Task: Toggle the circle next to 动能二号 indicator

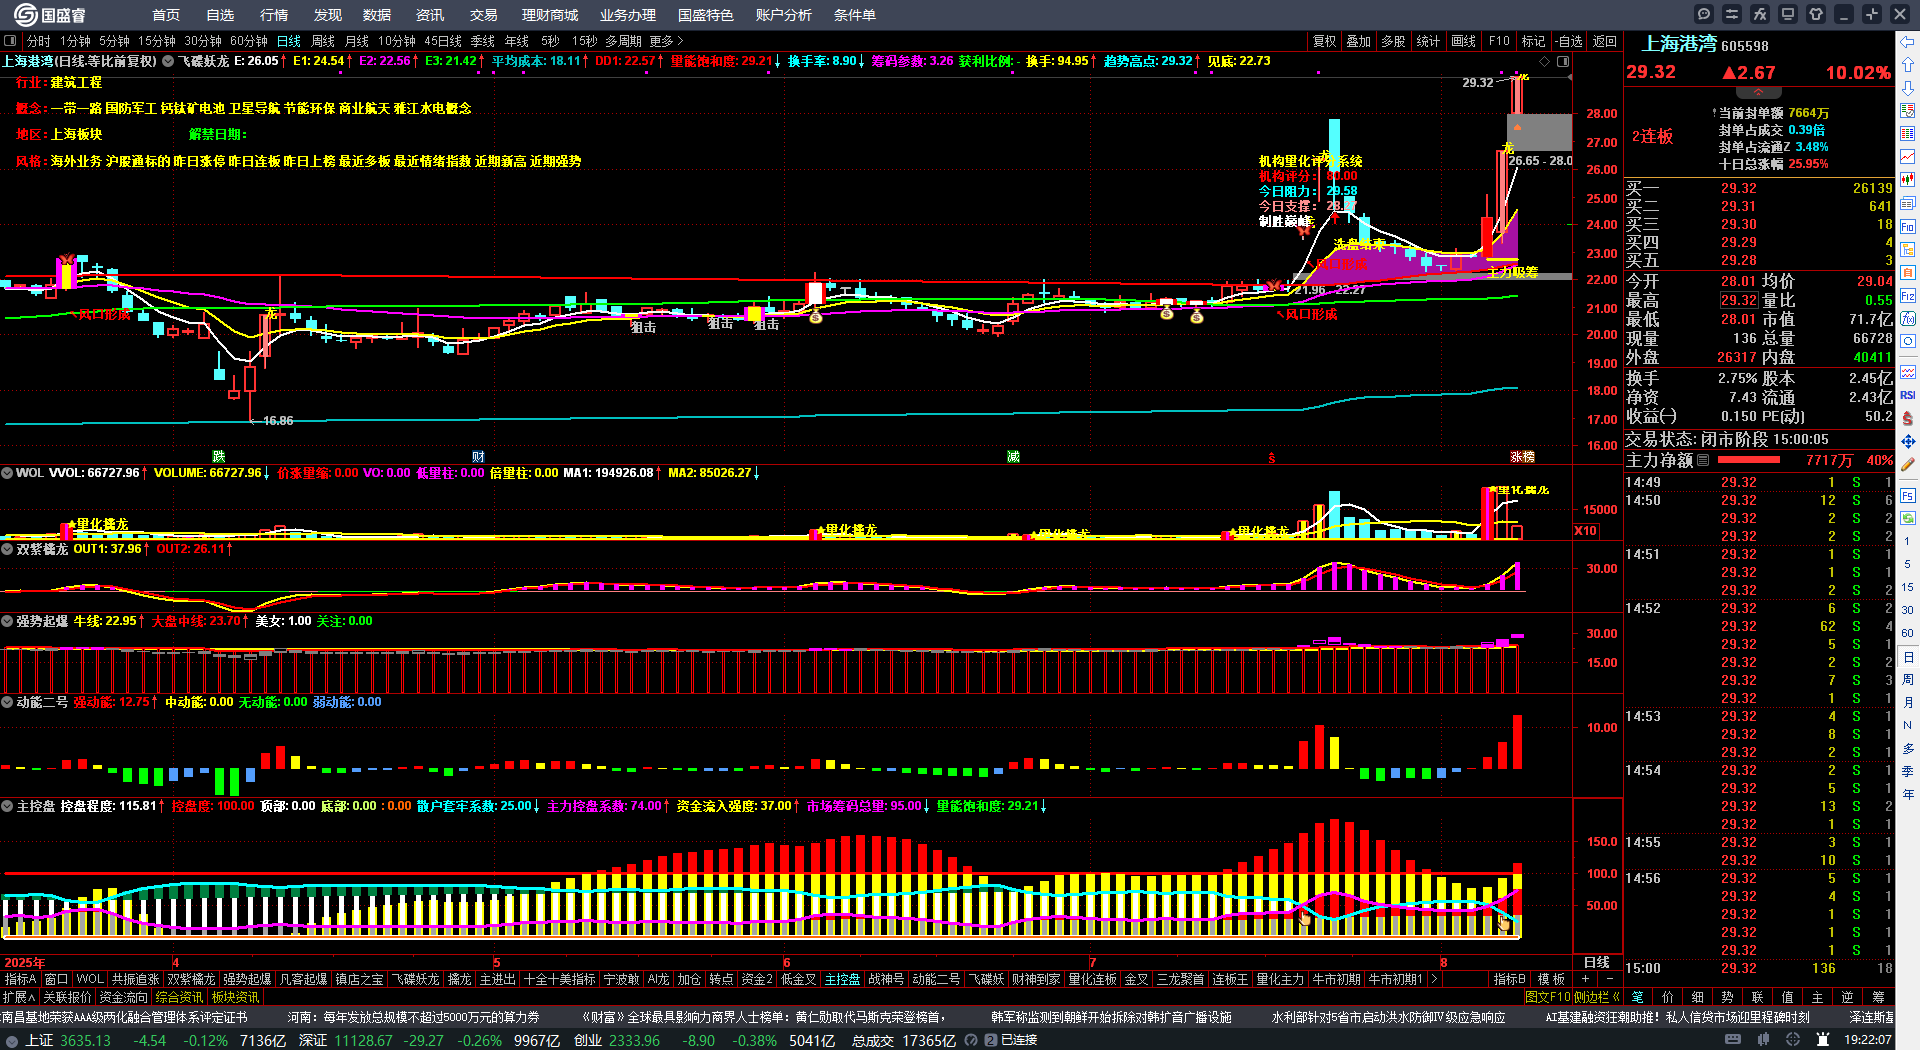Action: pyautogui.click(x=7, y=702)
